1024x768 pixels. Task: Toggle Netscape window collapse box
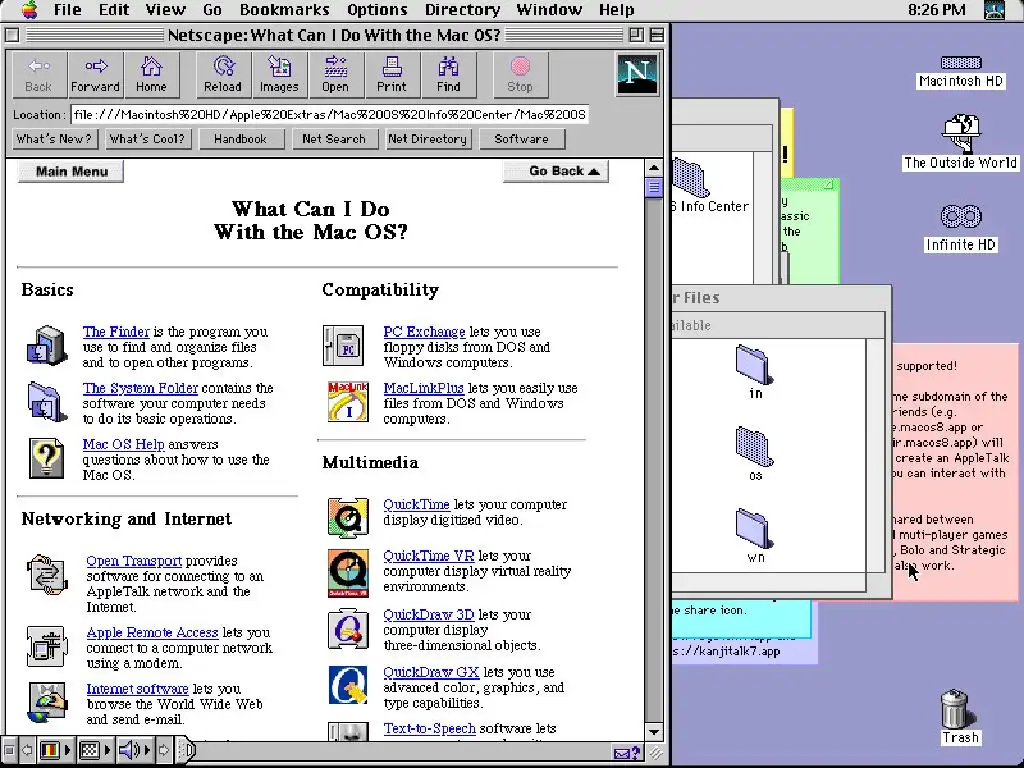click(657, 35)
